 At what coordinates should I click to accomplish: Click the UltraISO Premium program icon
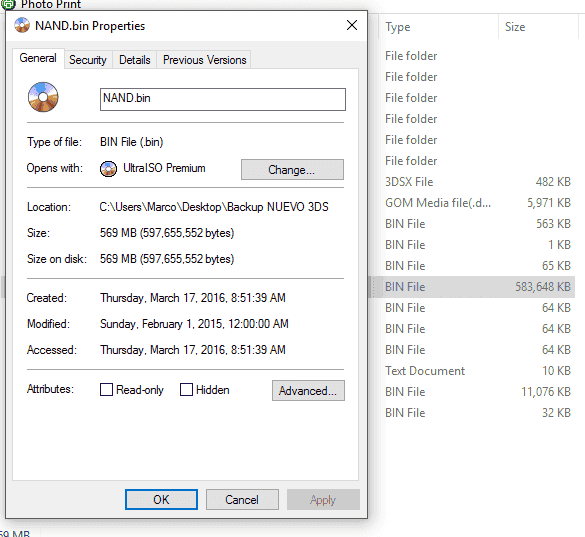click(108, 169)
